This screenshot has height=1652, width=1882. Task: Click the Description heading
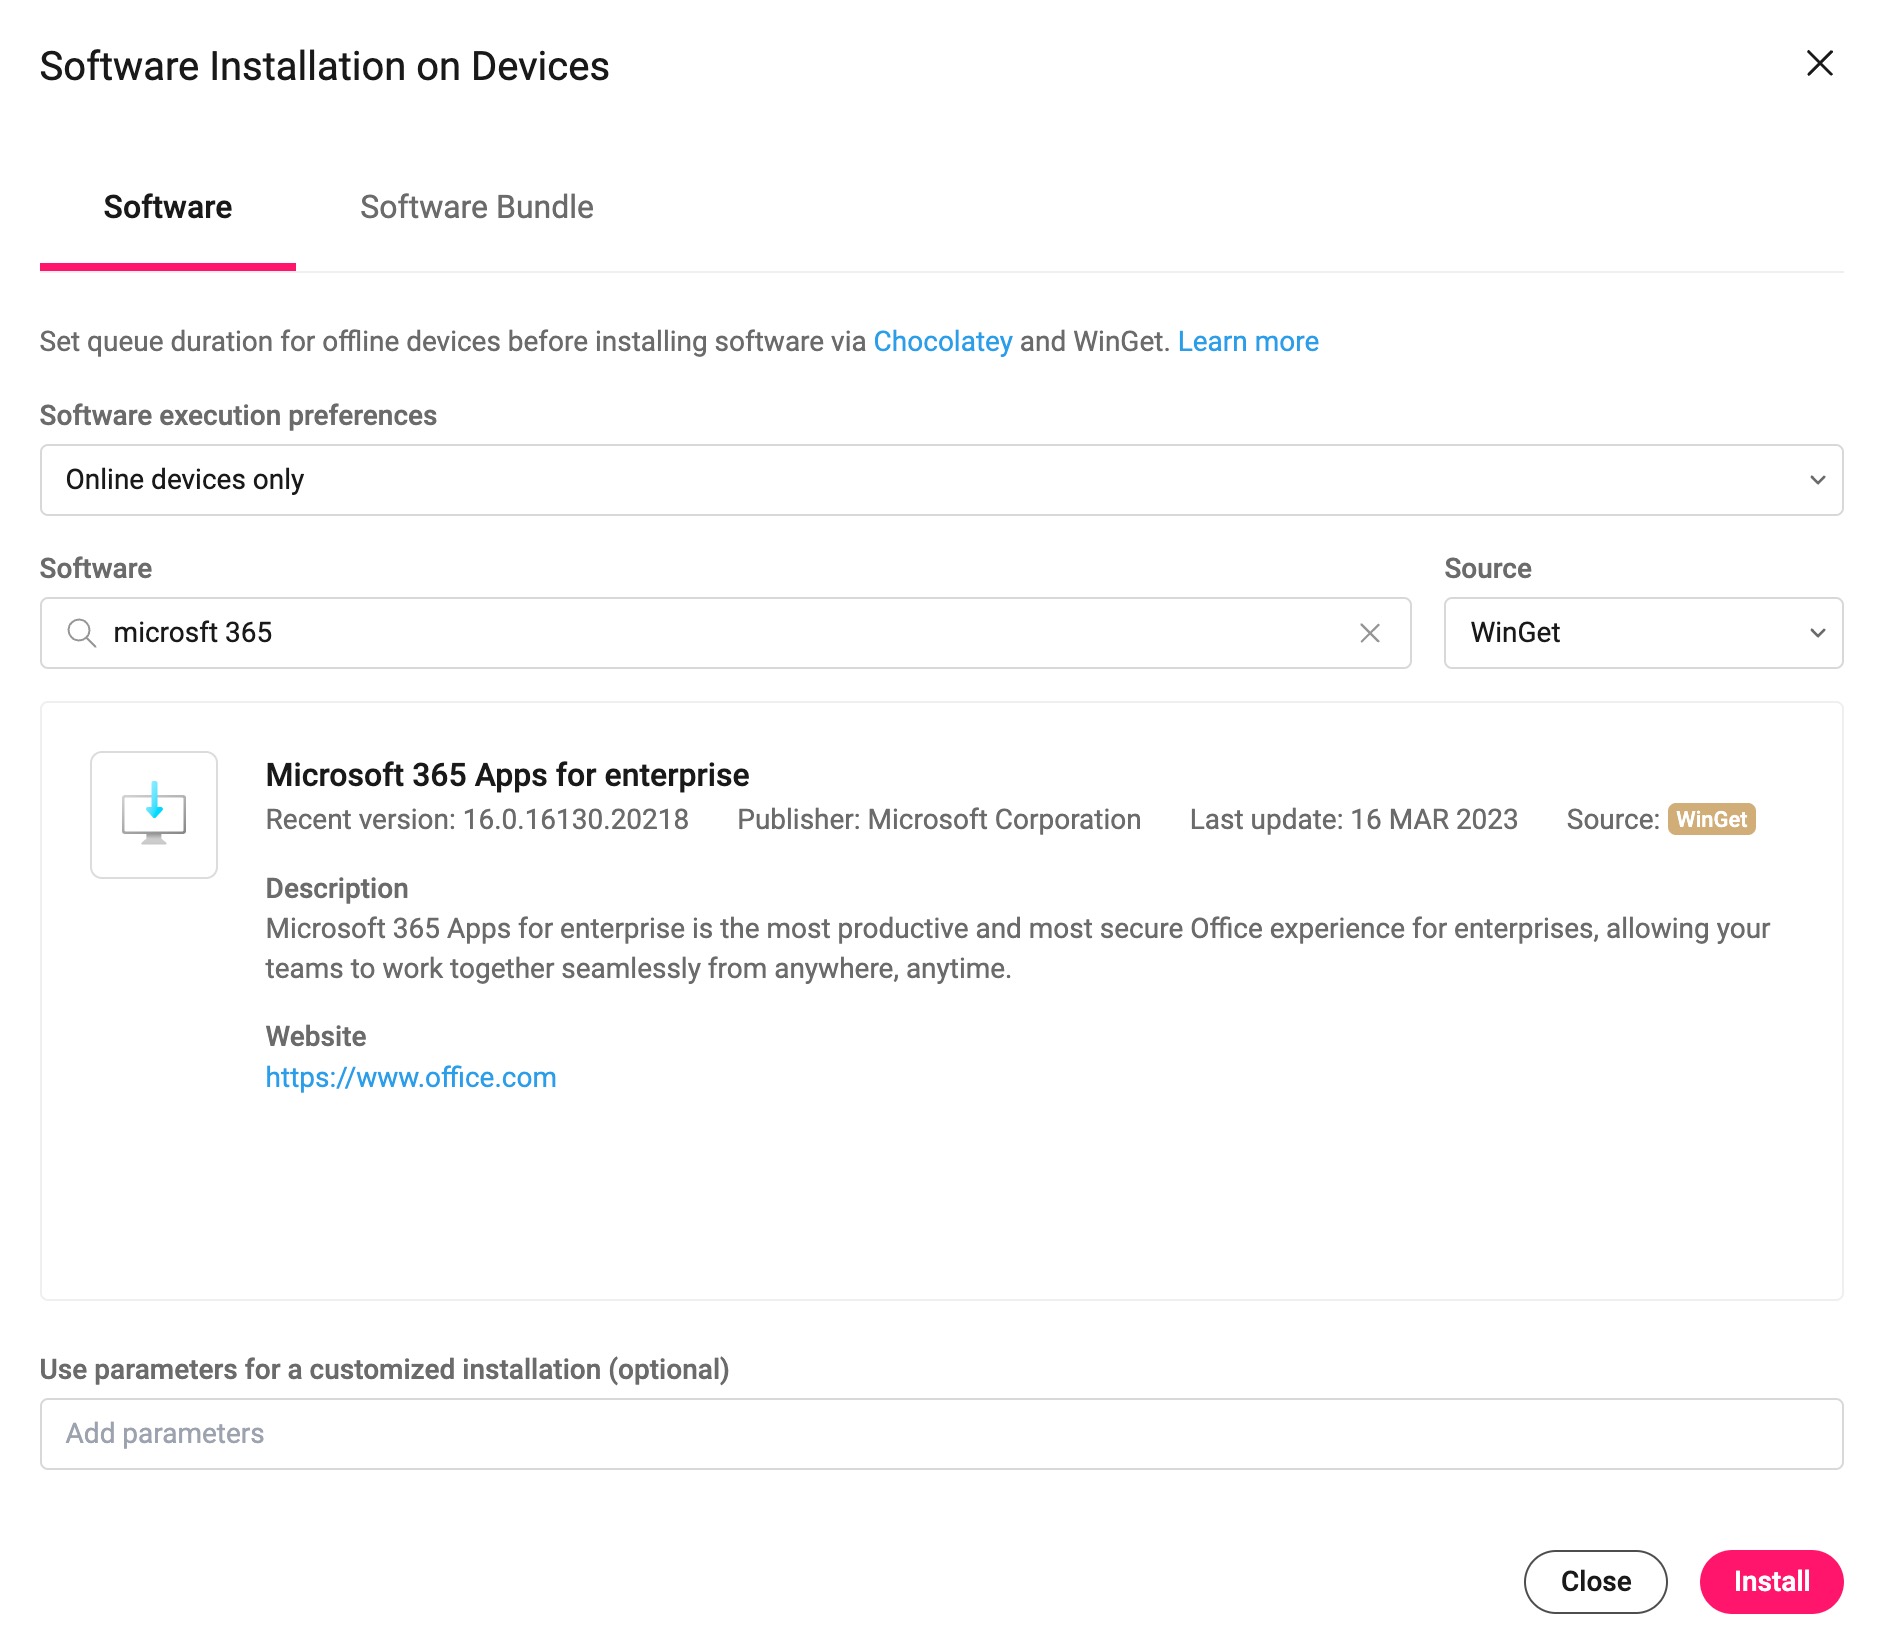click(x=337, y=888)
